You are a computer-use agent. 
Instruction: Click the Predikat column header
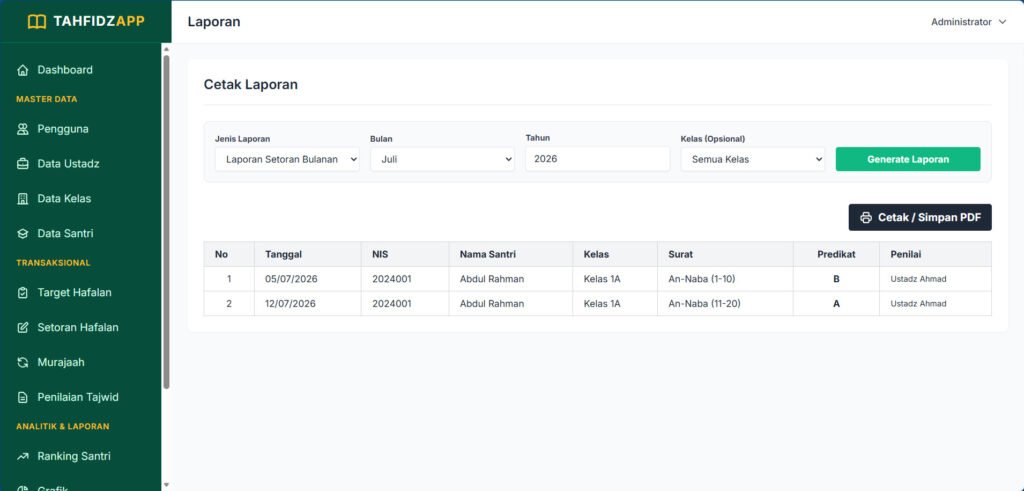pos(836,254)
